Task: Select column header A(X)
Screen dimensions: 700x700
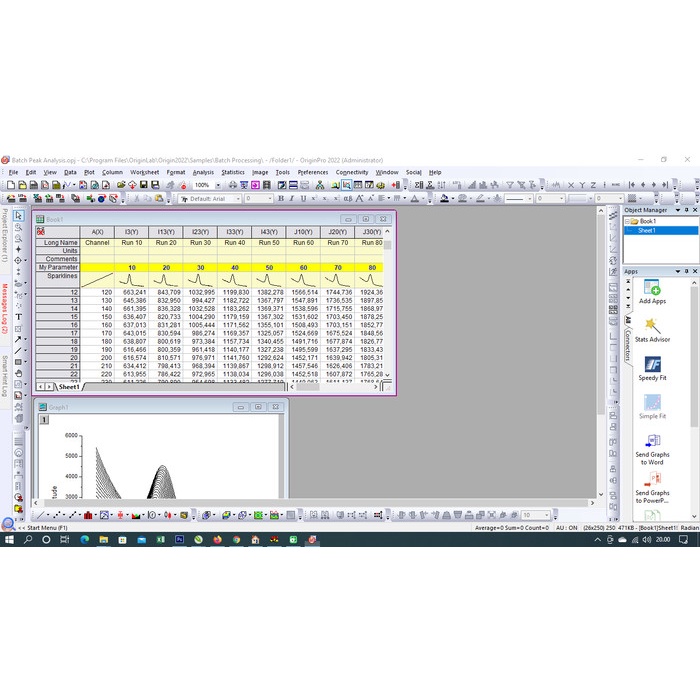Action: [x=97, y=232]
